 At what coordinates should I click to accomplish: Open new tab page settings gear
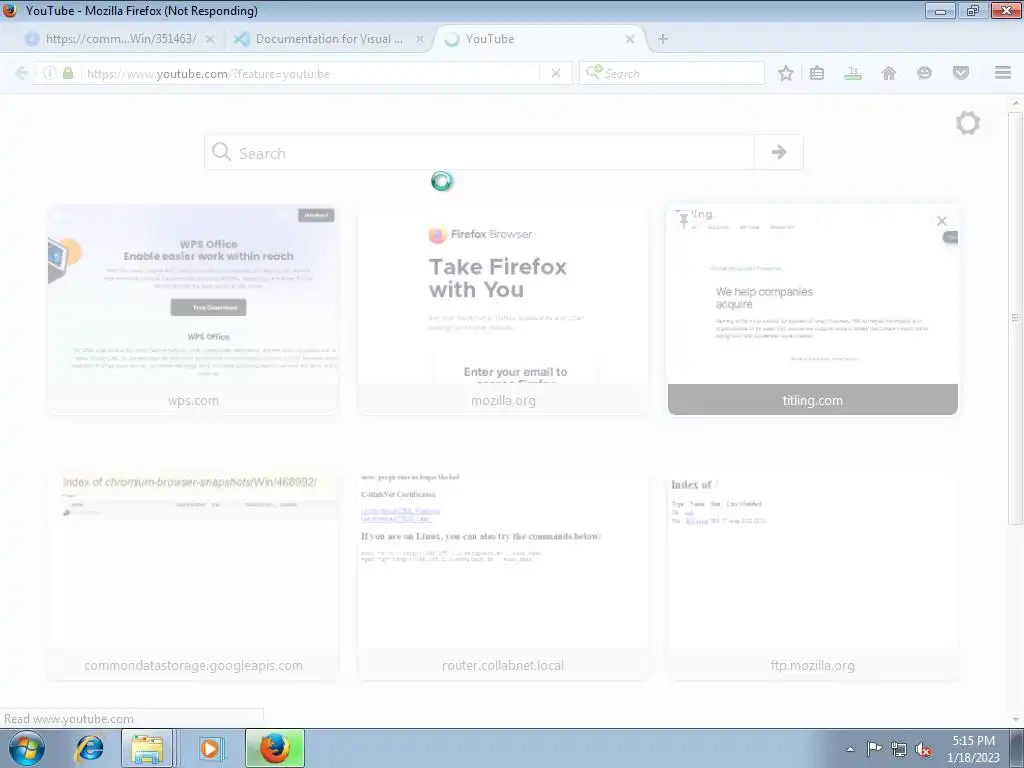(x=968, y=123)
